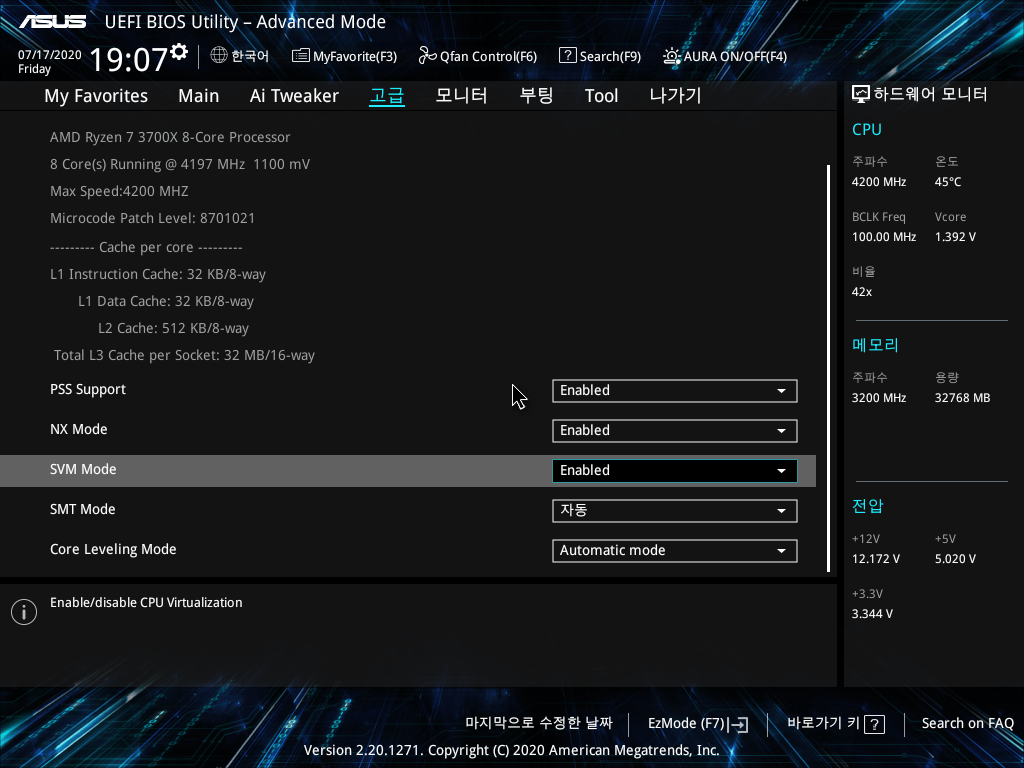Screen dimensions: 1024x768
Task: Open the Ai Tweaker tab
Action: point(294,96)
